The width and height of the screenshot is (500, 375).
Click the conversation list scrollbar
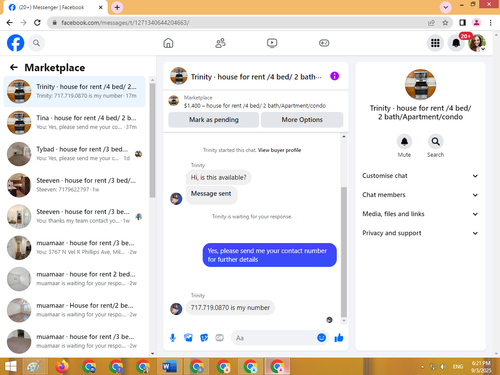coord(152,140)
